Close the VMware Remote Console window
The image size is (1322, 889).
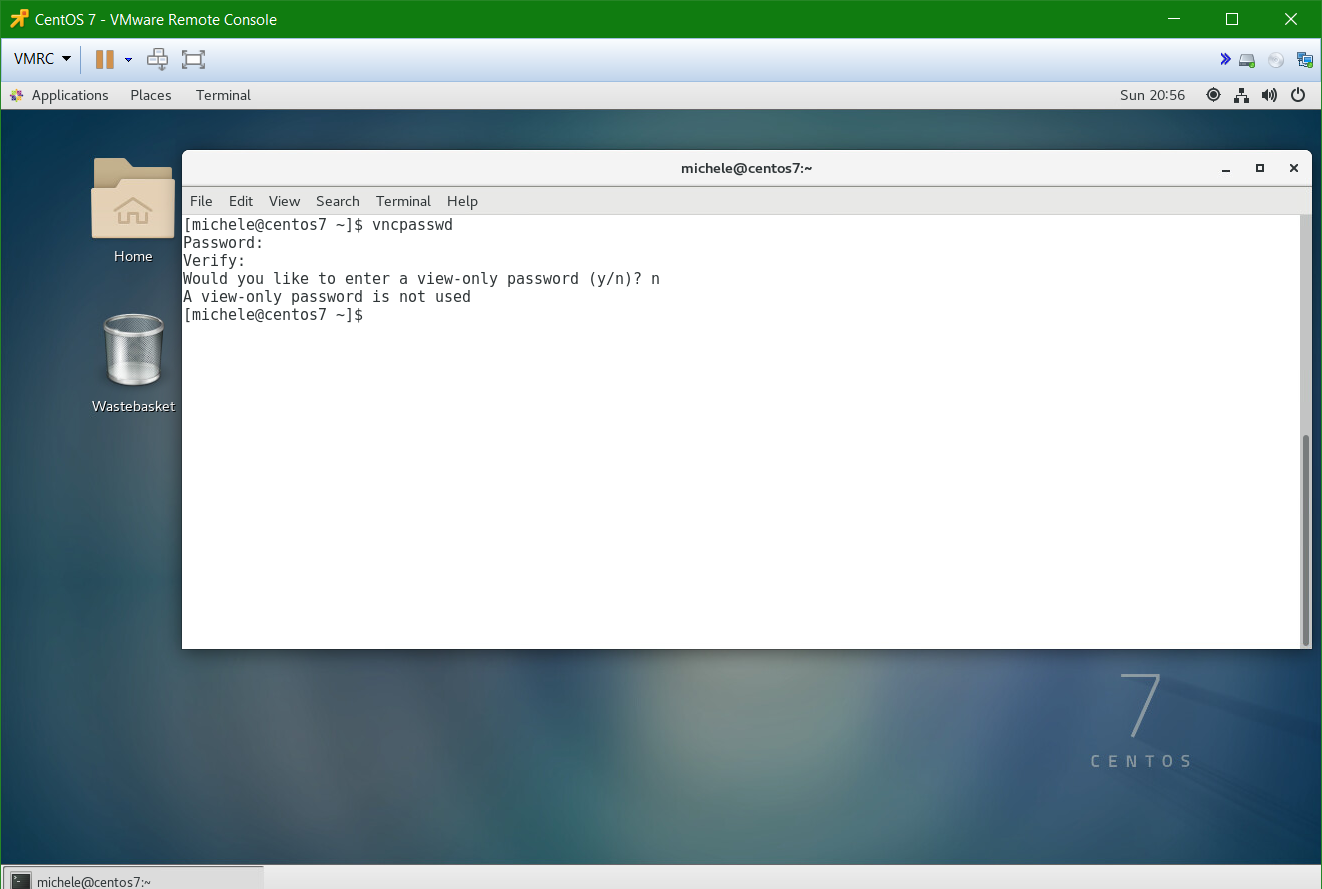pos(1289,19)
